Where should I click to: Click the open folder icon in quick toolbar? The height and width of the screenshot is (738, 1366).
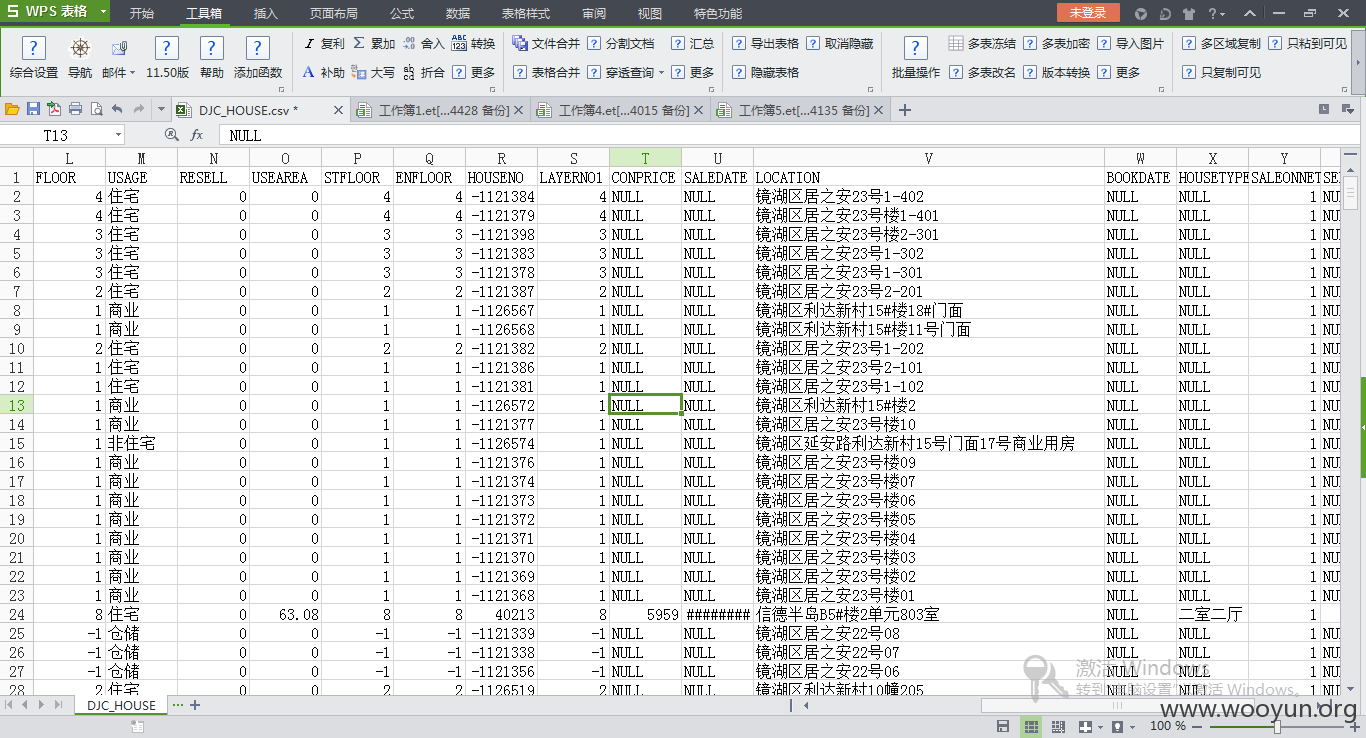[12, 109]
